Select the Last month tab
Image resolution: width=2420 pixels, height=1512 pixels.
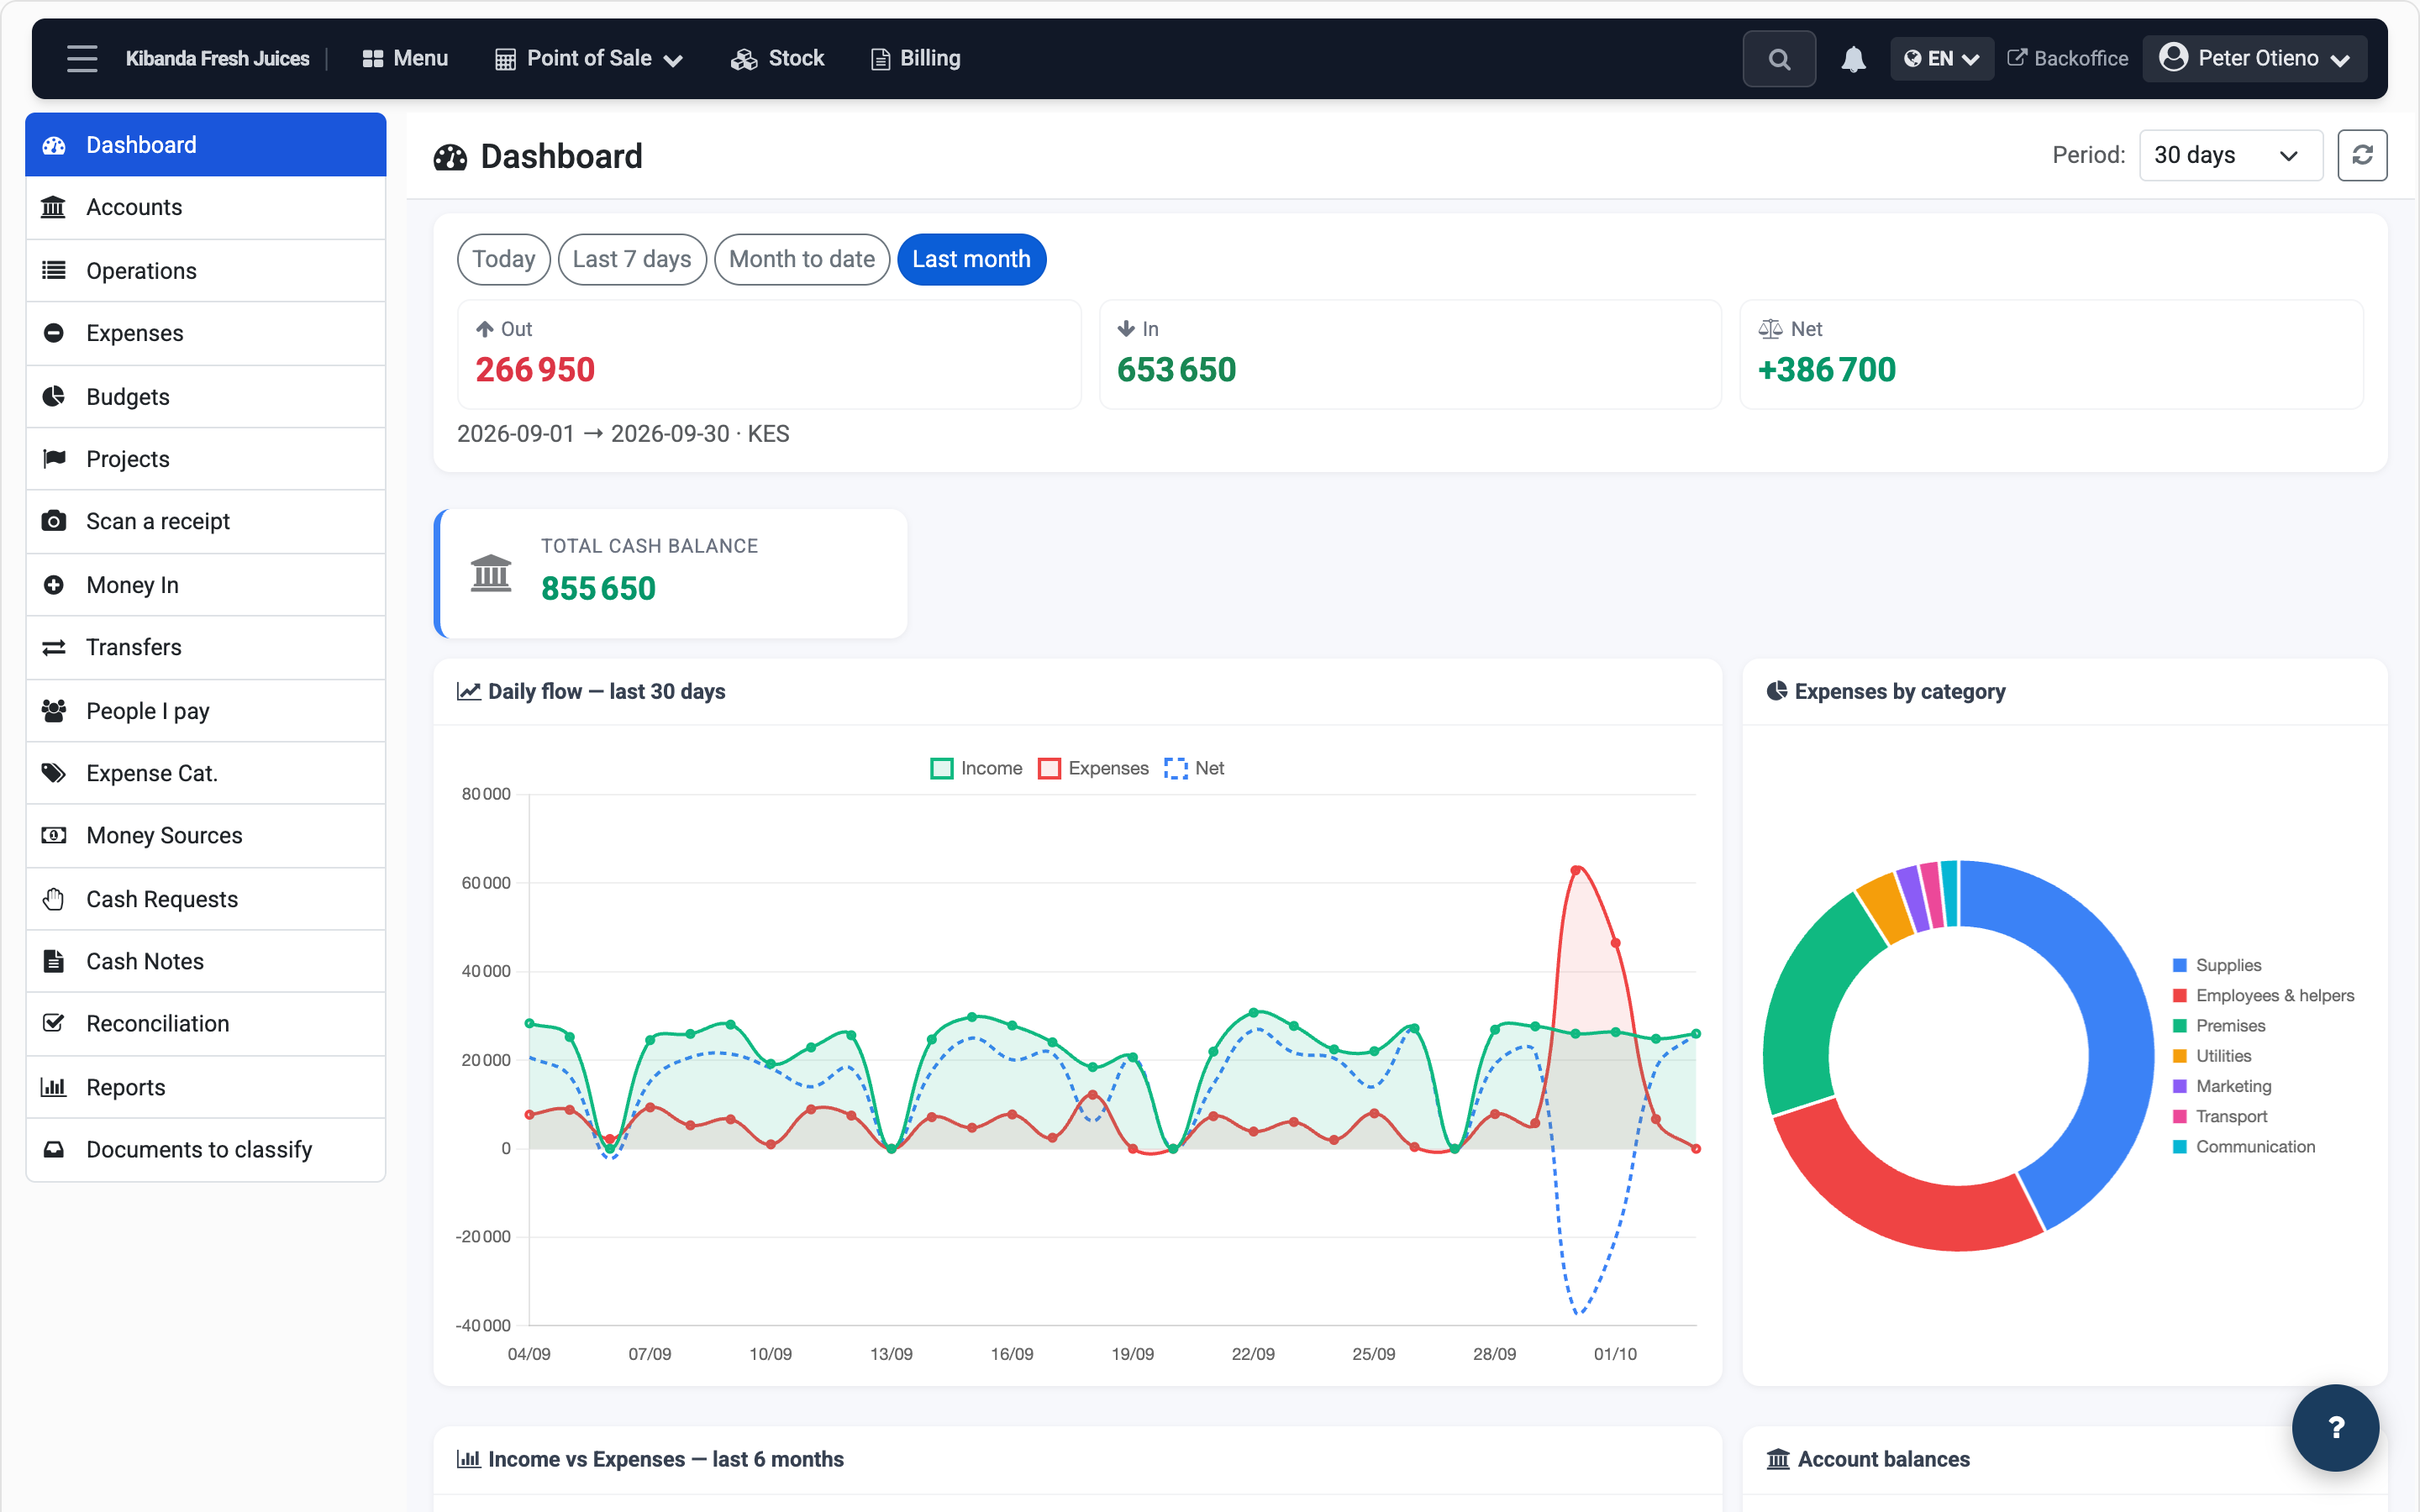(971, 259)
